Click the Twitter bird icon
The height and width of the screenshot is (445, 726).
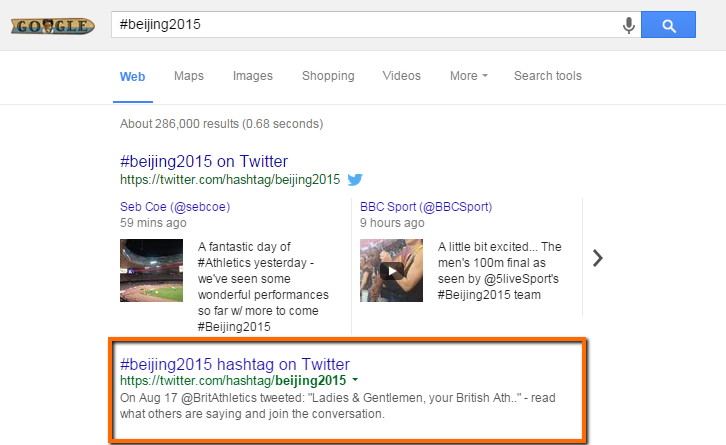click(x=355, y=179)
